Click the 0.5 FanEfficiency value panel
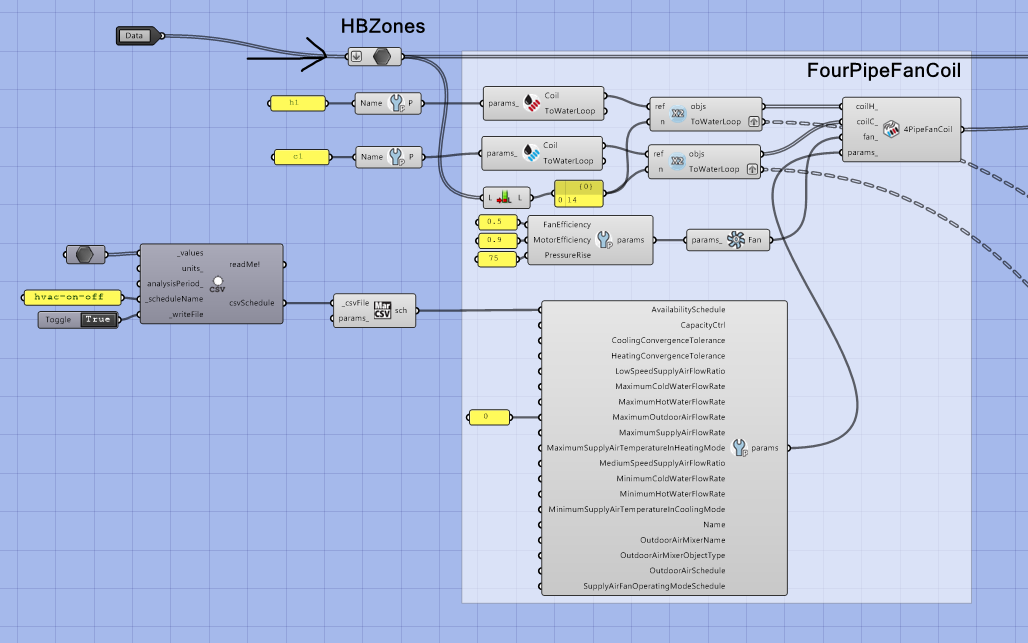This screenshot has width=1028, height=643. pyautogui.click(x=498, y=222)
